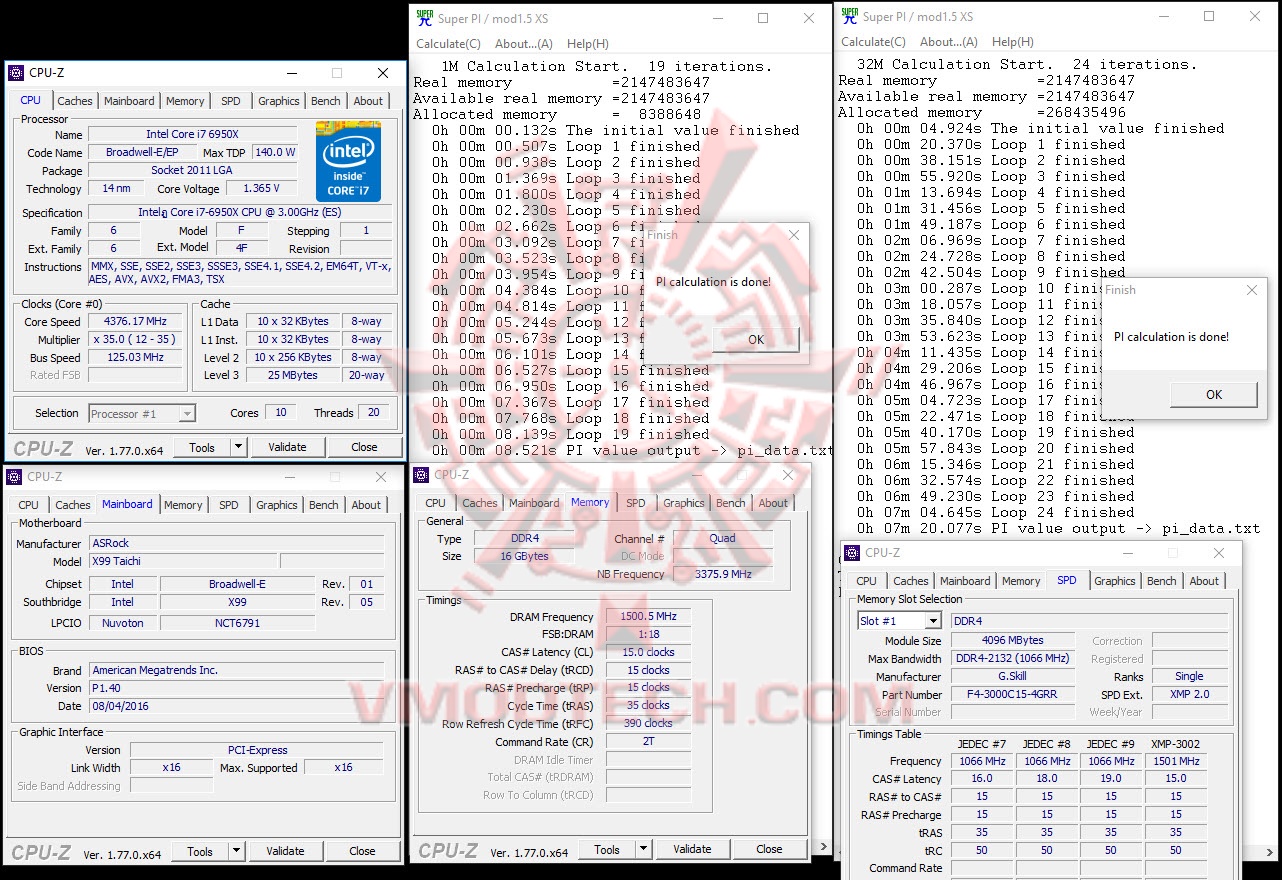Click the Super PI icon in 32M window title
Image resolution: width=1282 pixels, height=880 pixels.
(x=850, y=16)
